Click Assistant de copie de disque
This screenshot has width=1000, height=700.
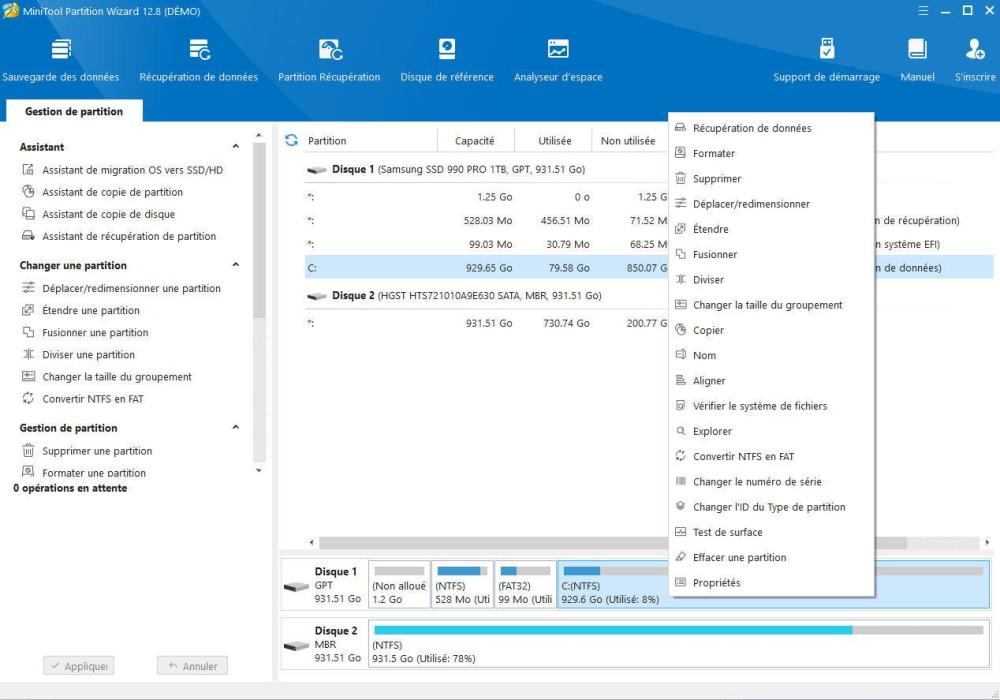(108, 214)
